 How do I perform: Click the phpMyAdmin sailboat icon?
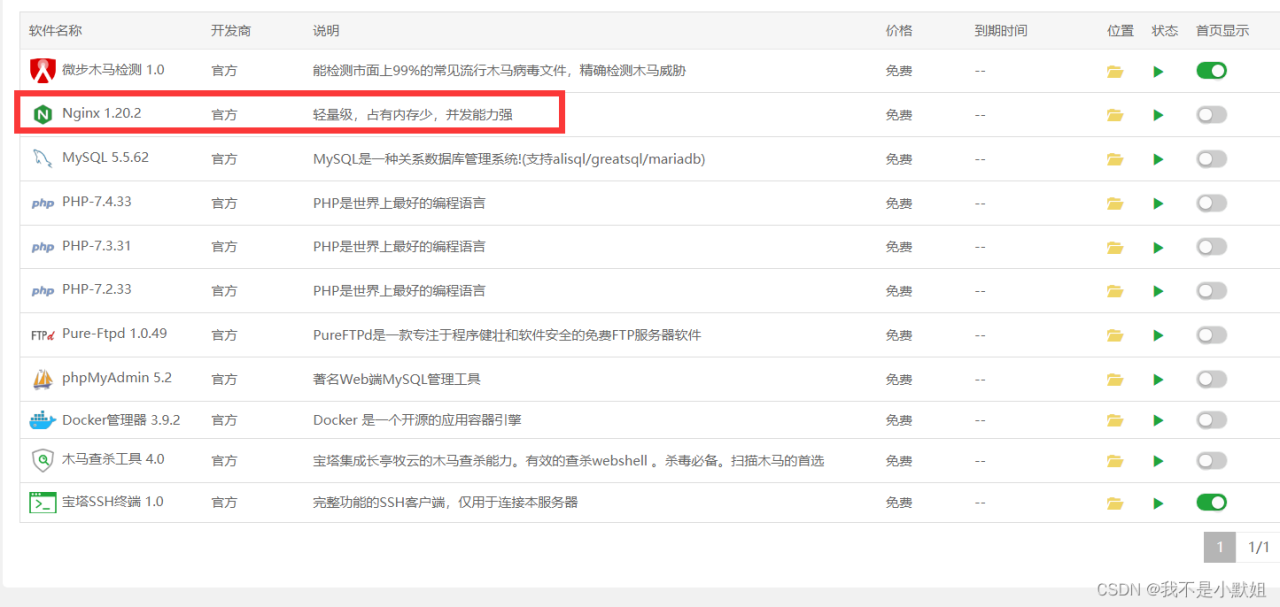[x=42, y=378]
